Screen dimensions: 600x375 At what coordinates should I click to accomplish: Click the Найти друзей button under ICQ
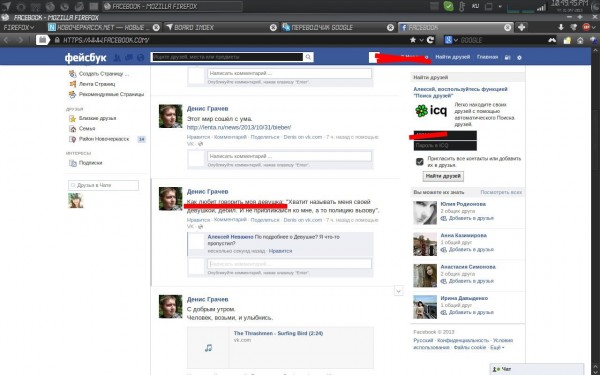point(443,176)
